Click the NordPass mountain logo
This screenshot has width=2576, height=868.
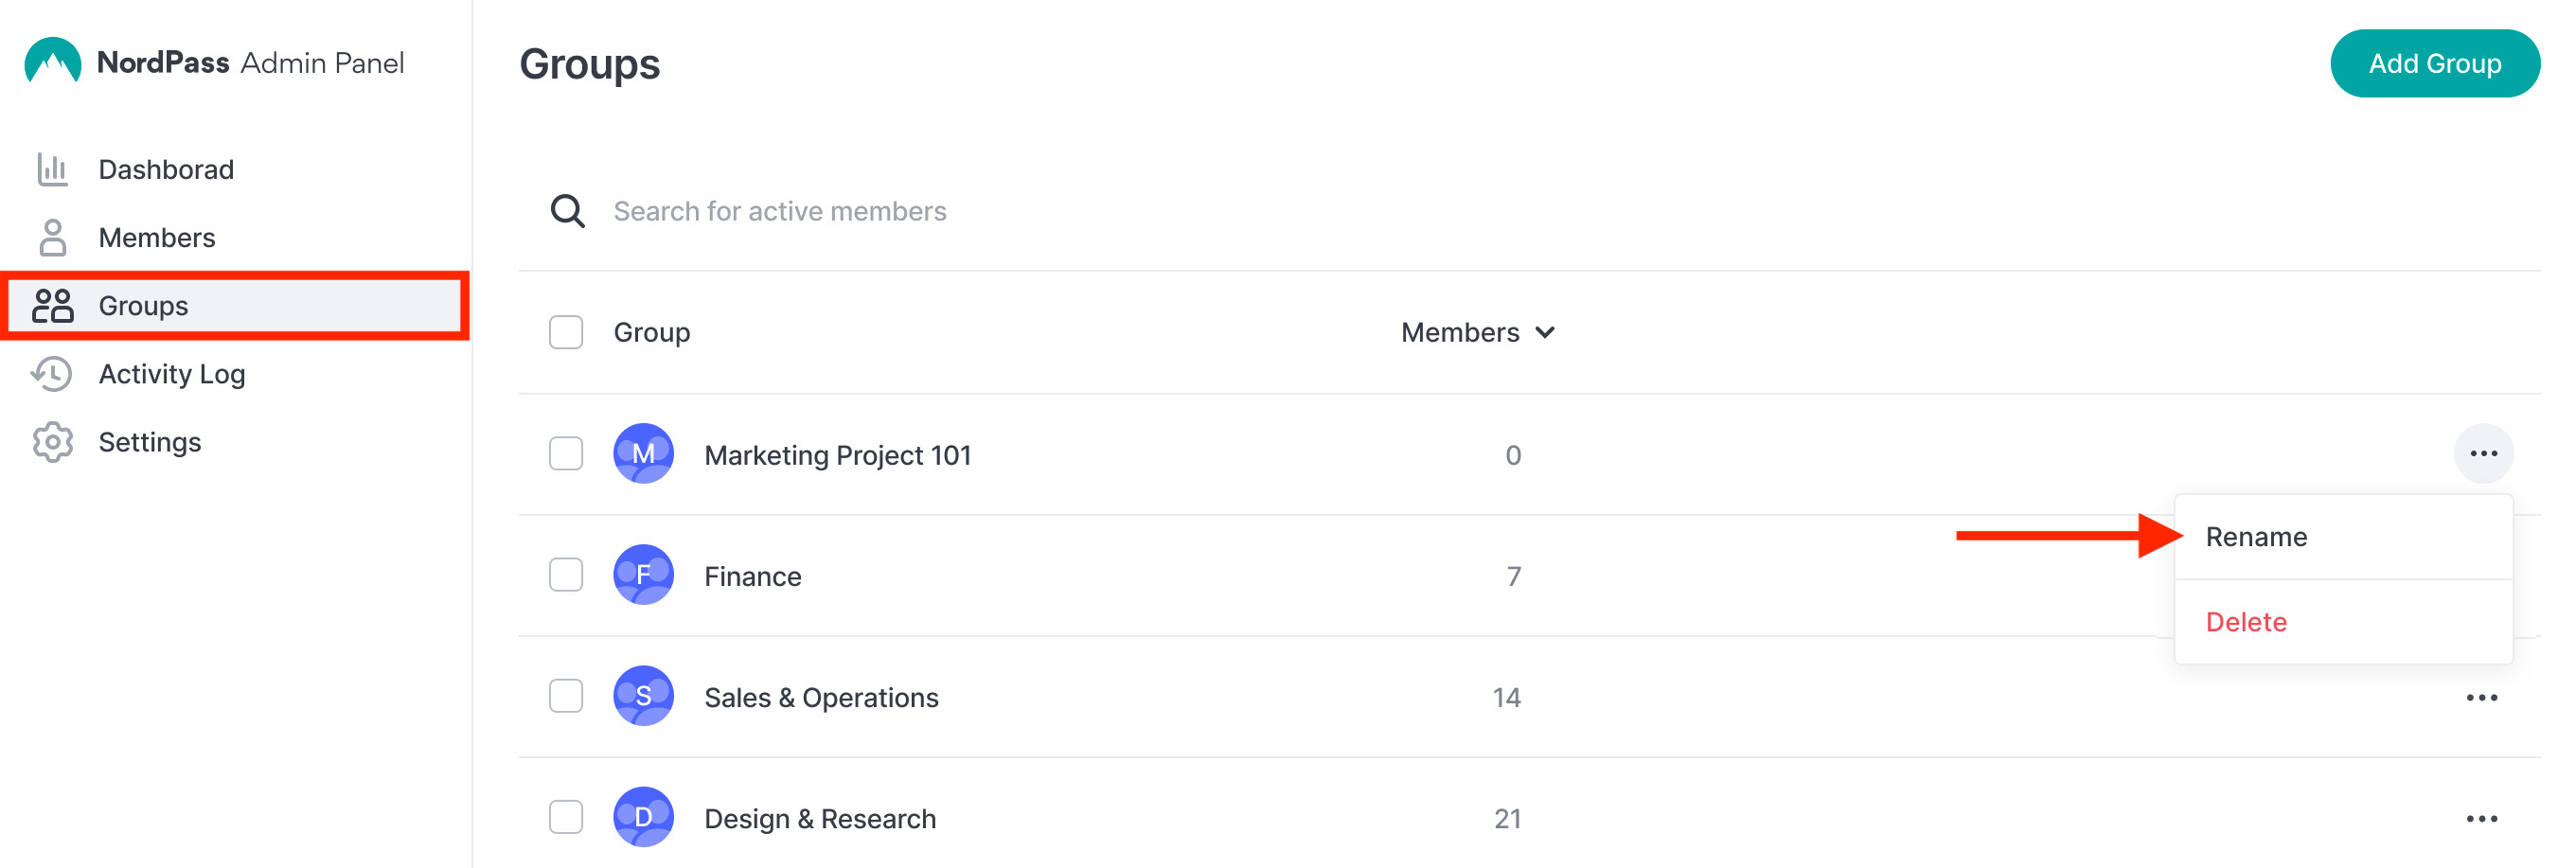(53, 62)
